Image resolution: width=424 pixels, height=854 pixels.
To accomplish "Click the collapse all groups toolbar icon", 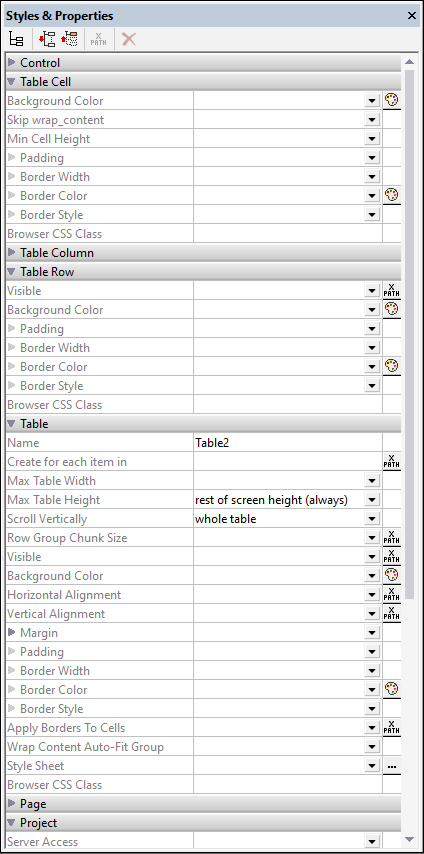I will (x=70, y=40).
